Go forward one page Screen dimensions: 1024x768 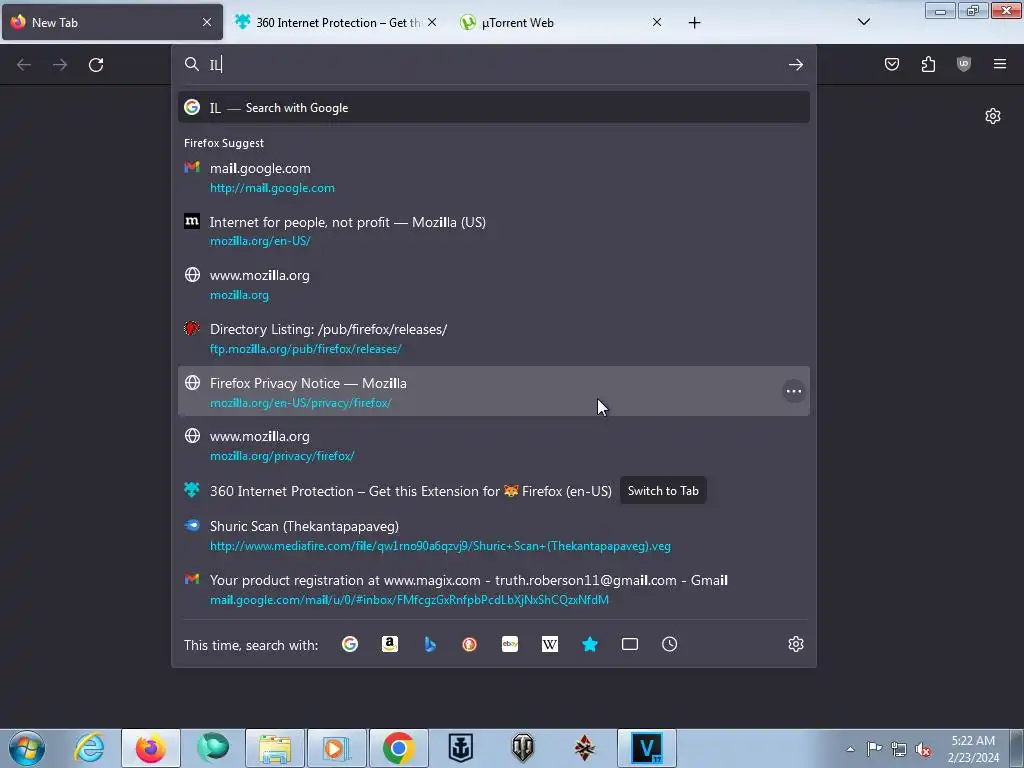pyautogui.click(x=60, y=65)
